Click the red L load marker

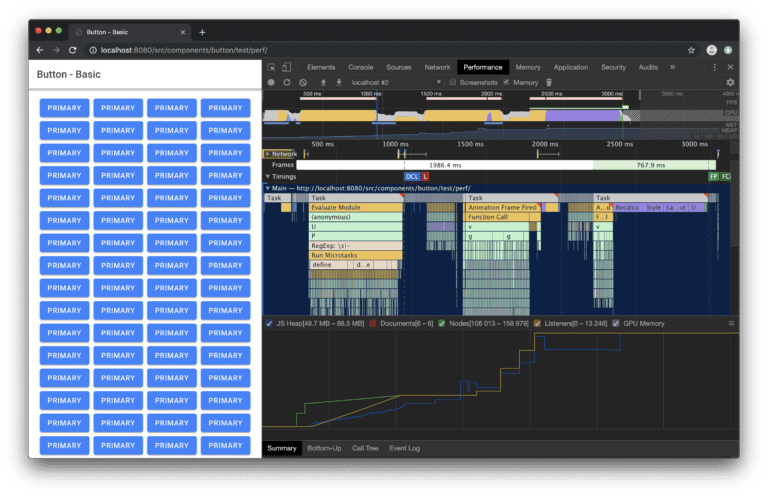[x=425, y=177]
